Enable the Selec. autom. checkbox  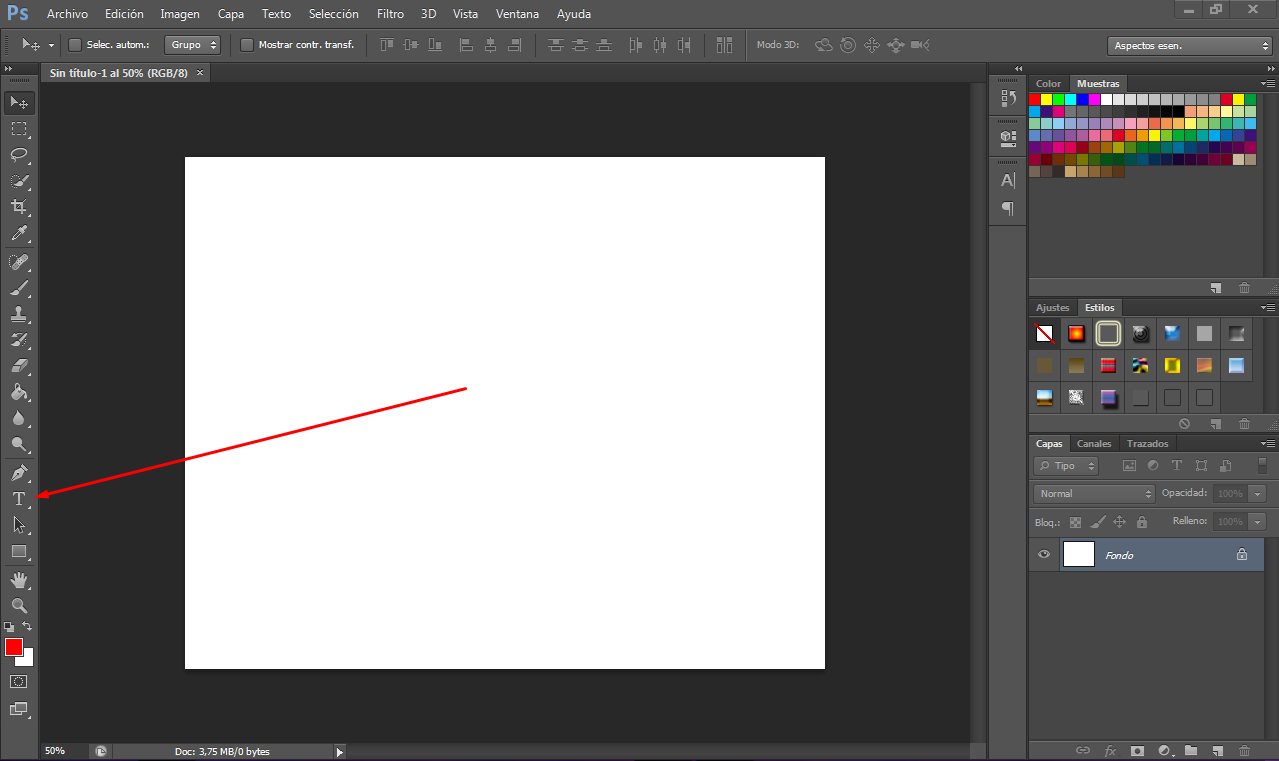[x=75, y=45]
